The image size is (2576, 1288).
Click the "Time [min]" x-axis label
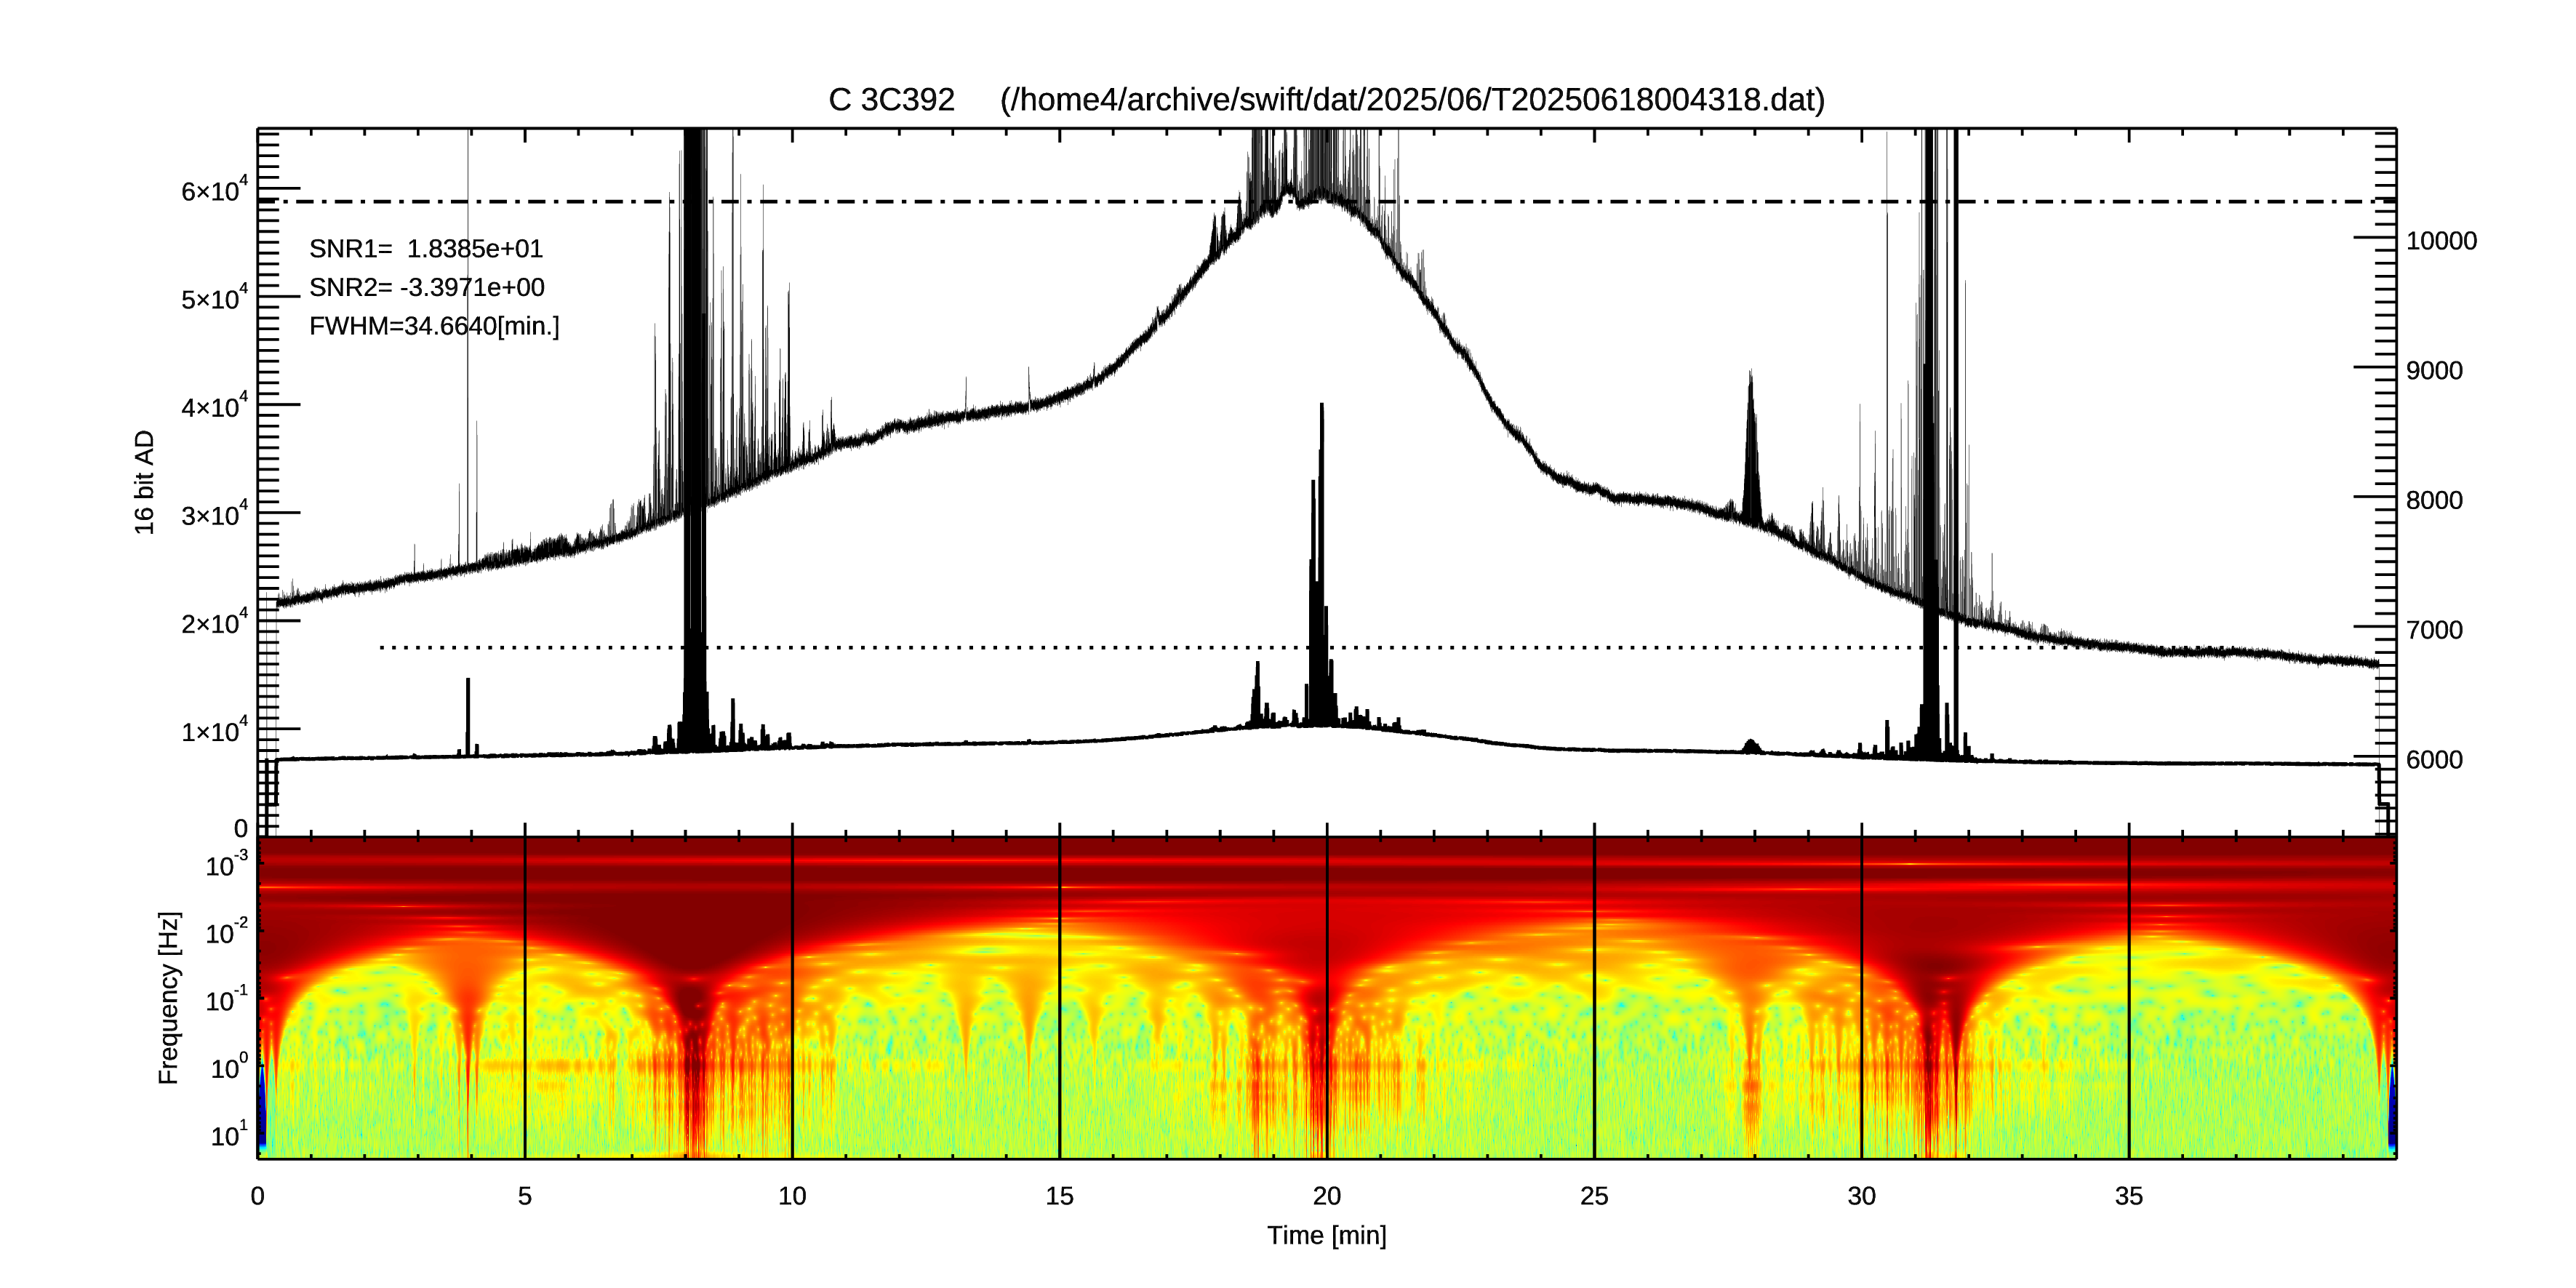(x=1326, y=1235)
